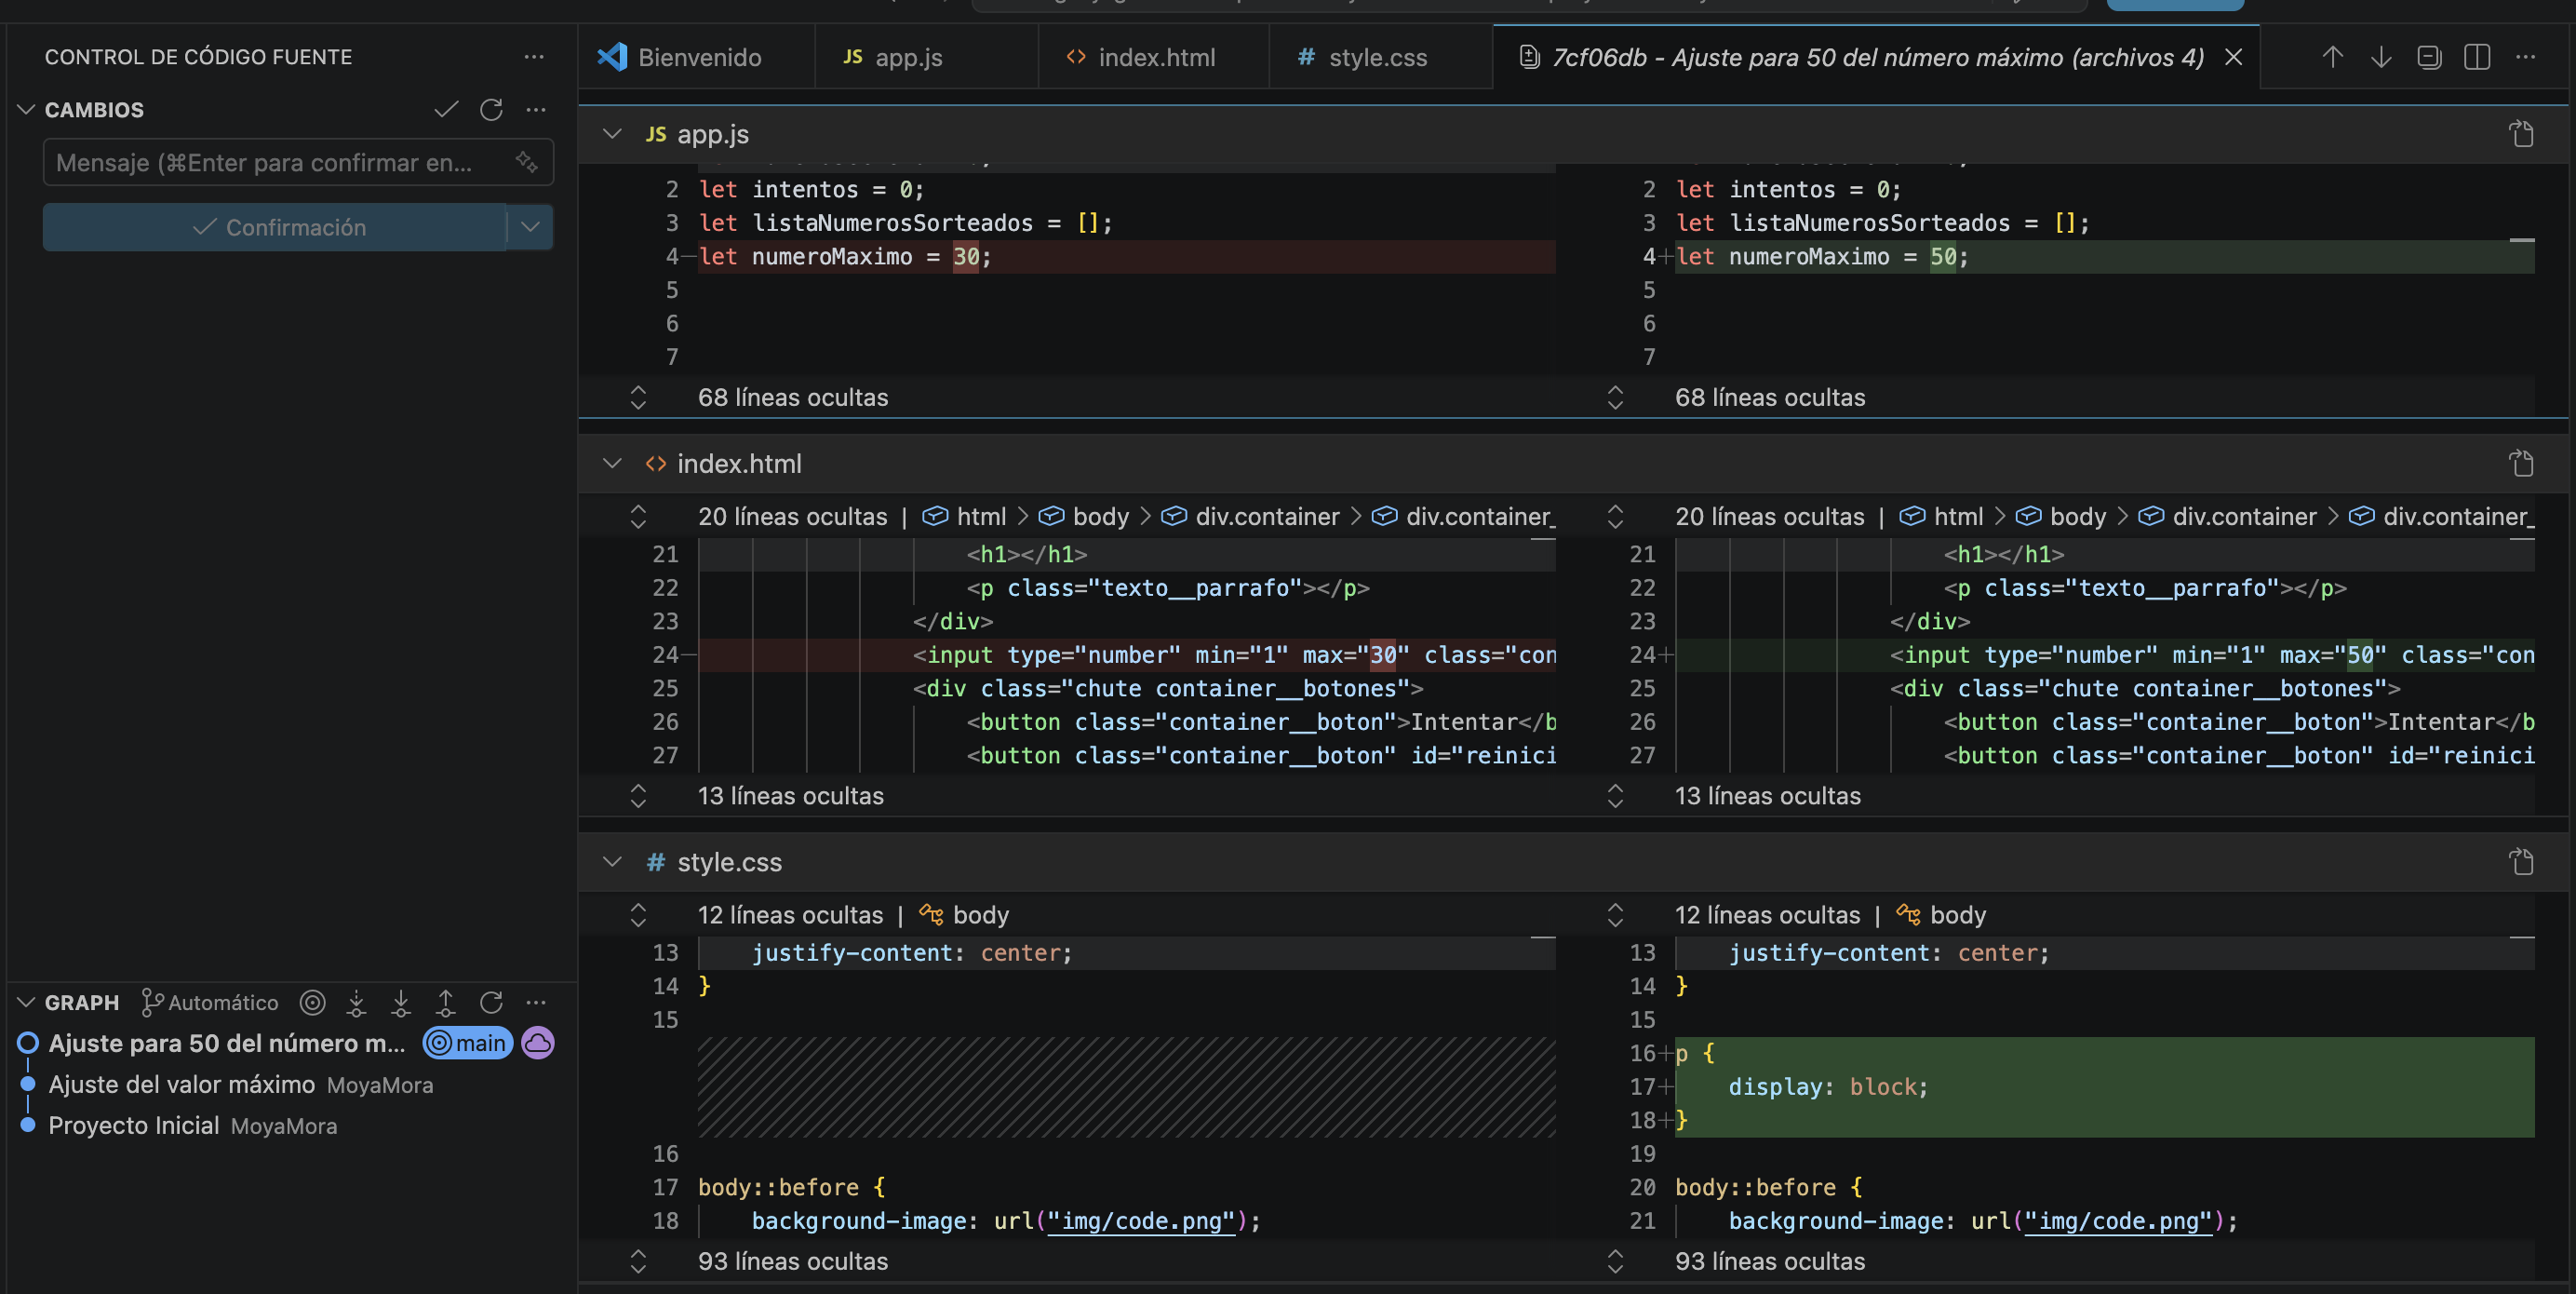Fetch from remote using the GRAPH toolbar
Screen dimensions: 2576x1294
click(x=356, y=1002)
